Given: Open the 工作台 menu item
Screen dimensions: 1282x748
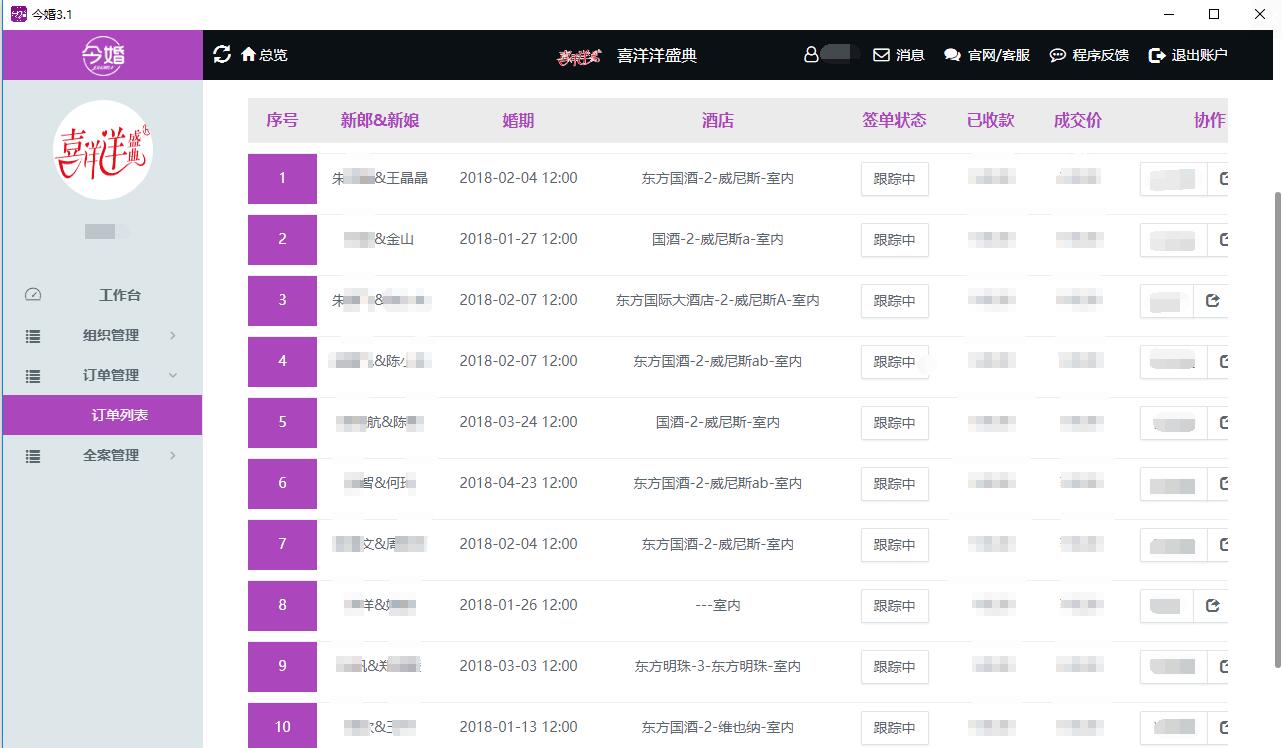Looking at the screenshot, I should point(120,295).
